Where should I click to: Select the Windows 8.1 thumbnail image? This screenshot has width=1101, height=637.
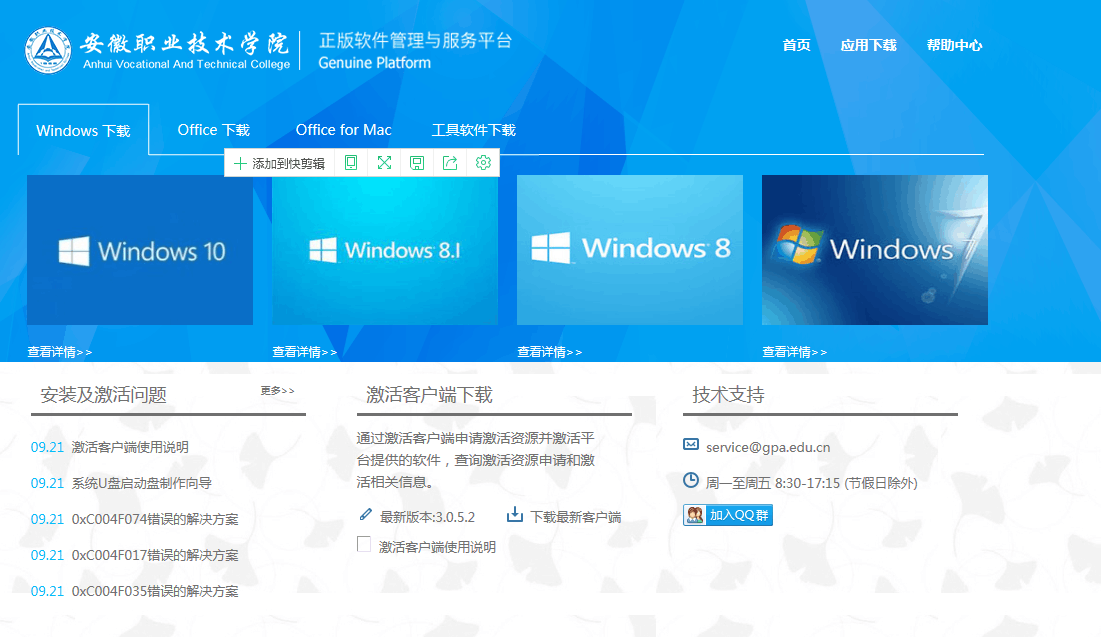tap(385, 250)
